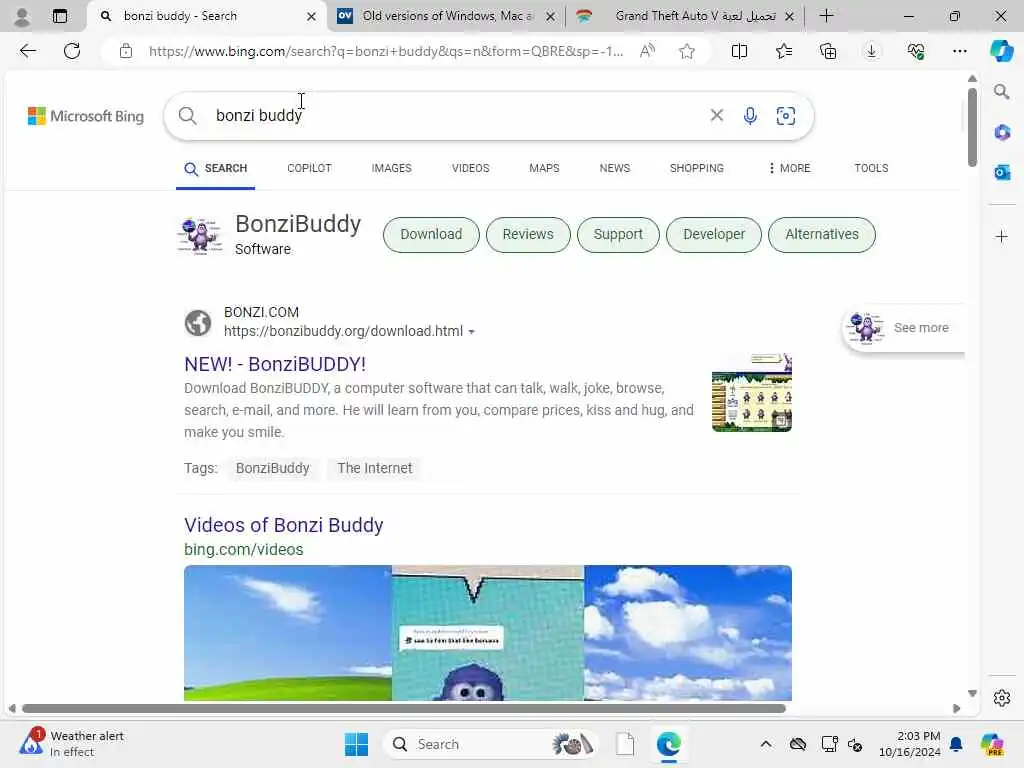
Task: Switch to Old versions of Windows tab
Action: [x=447, y=16]
